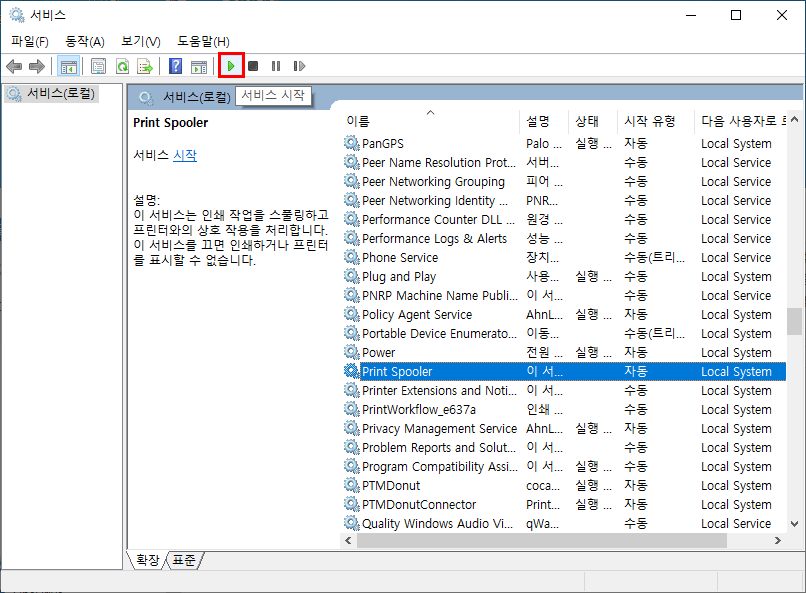Select Printer Extensions and Noti... service
This screenshot has width=806, height=593.
coord(564,391)
